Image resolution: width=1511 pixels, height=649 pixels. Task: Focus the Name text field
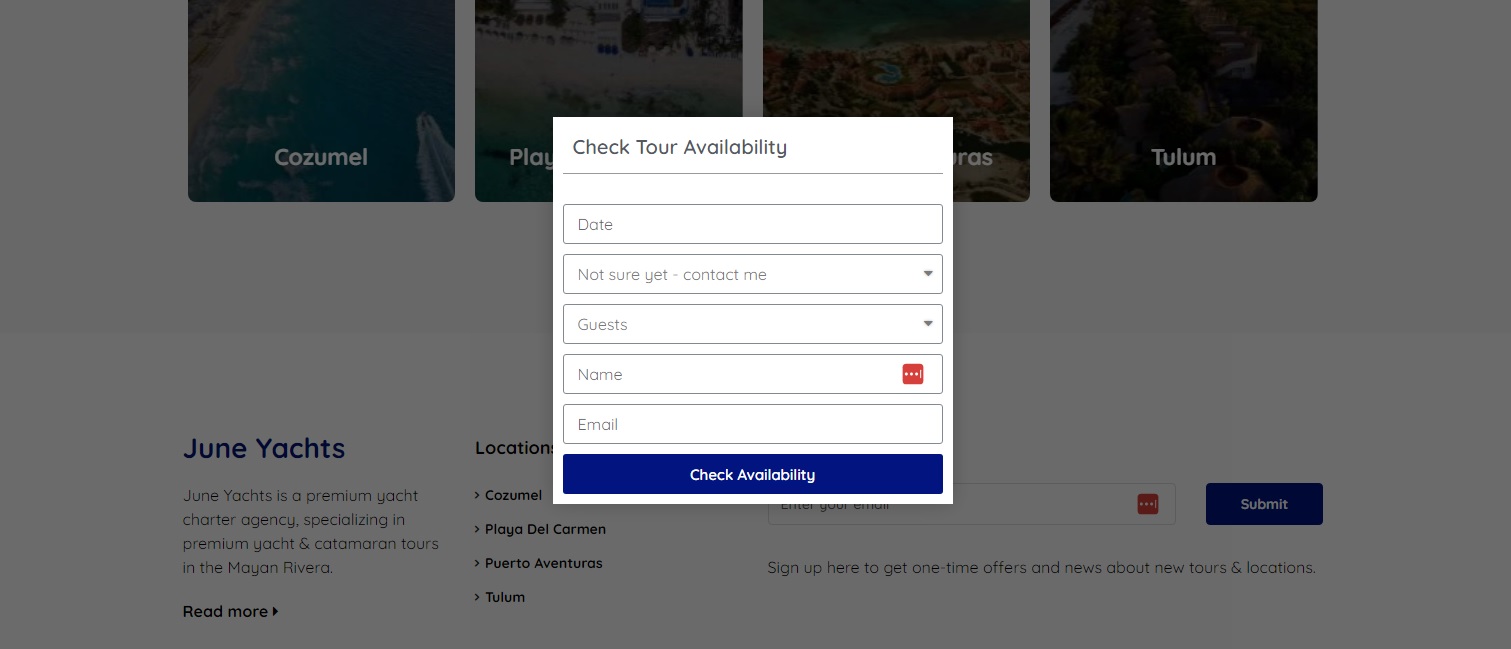[x=752, y=374]
